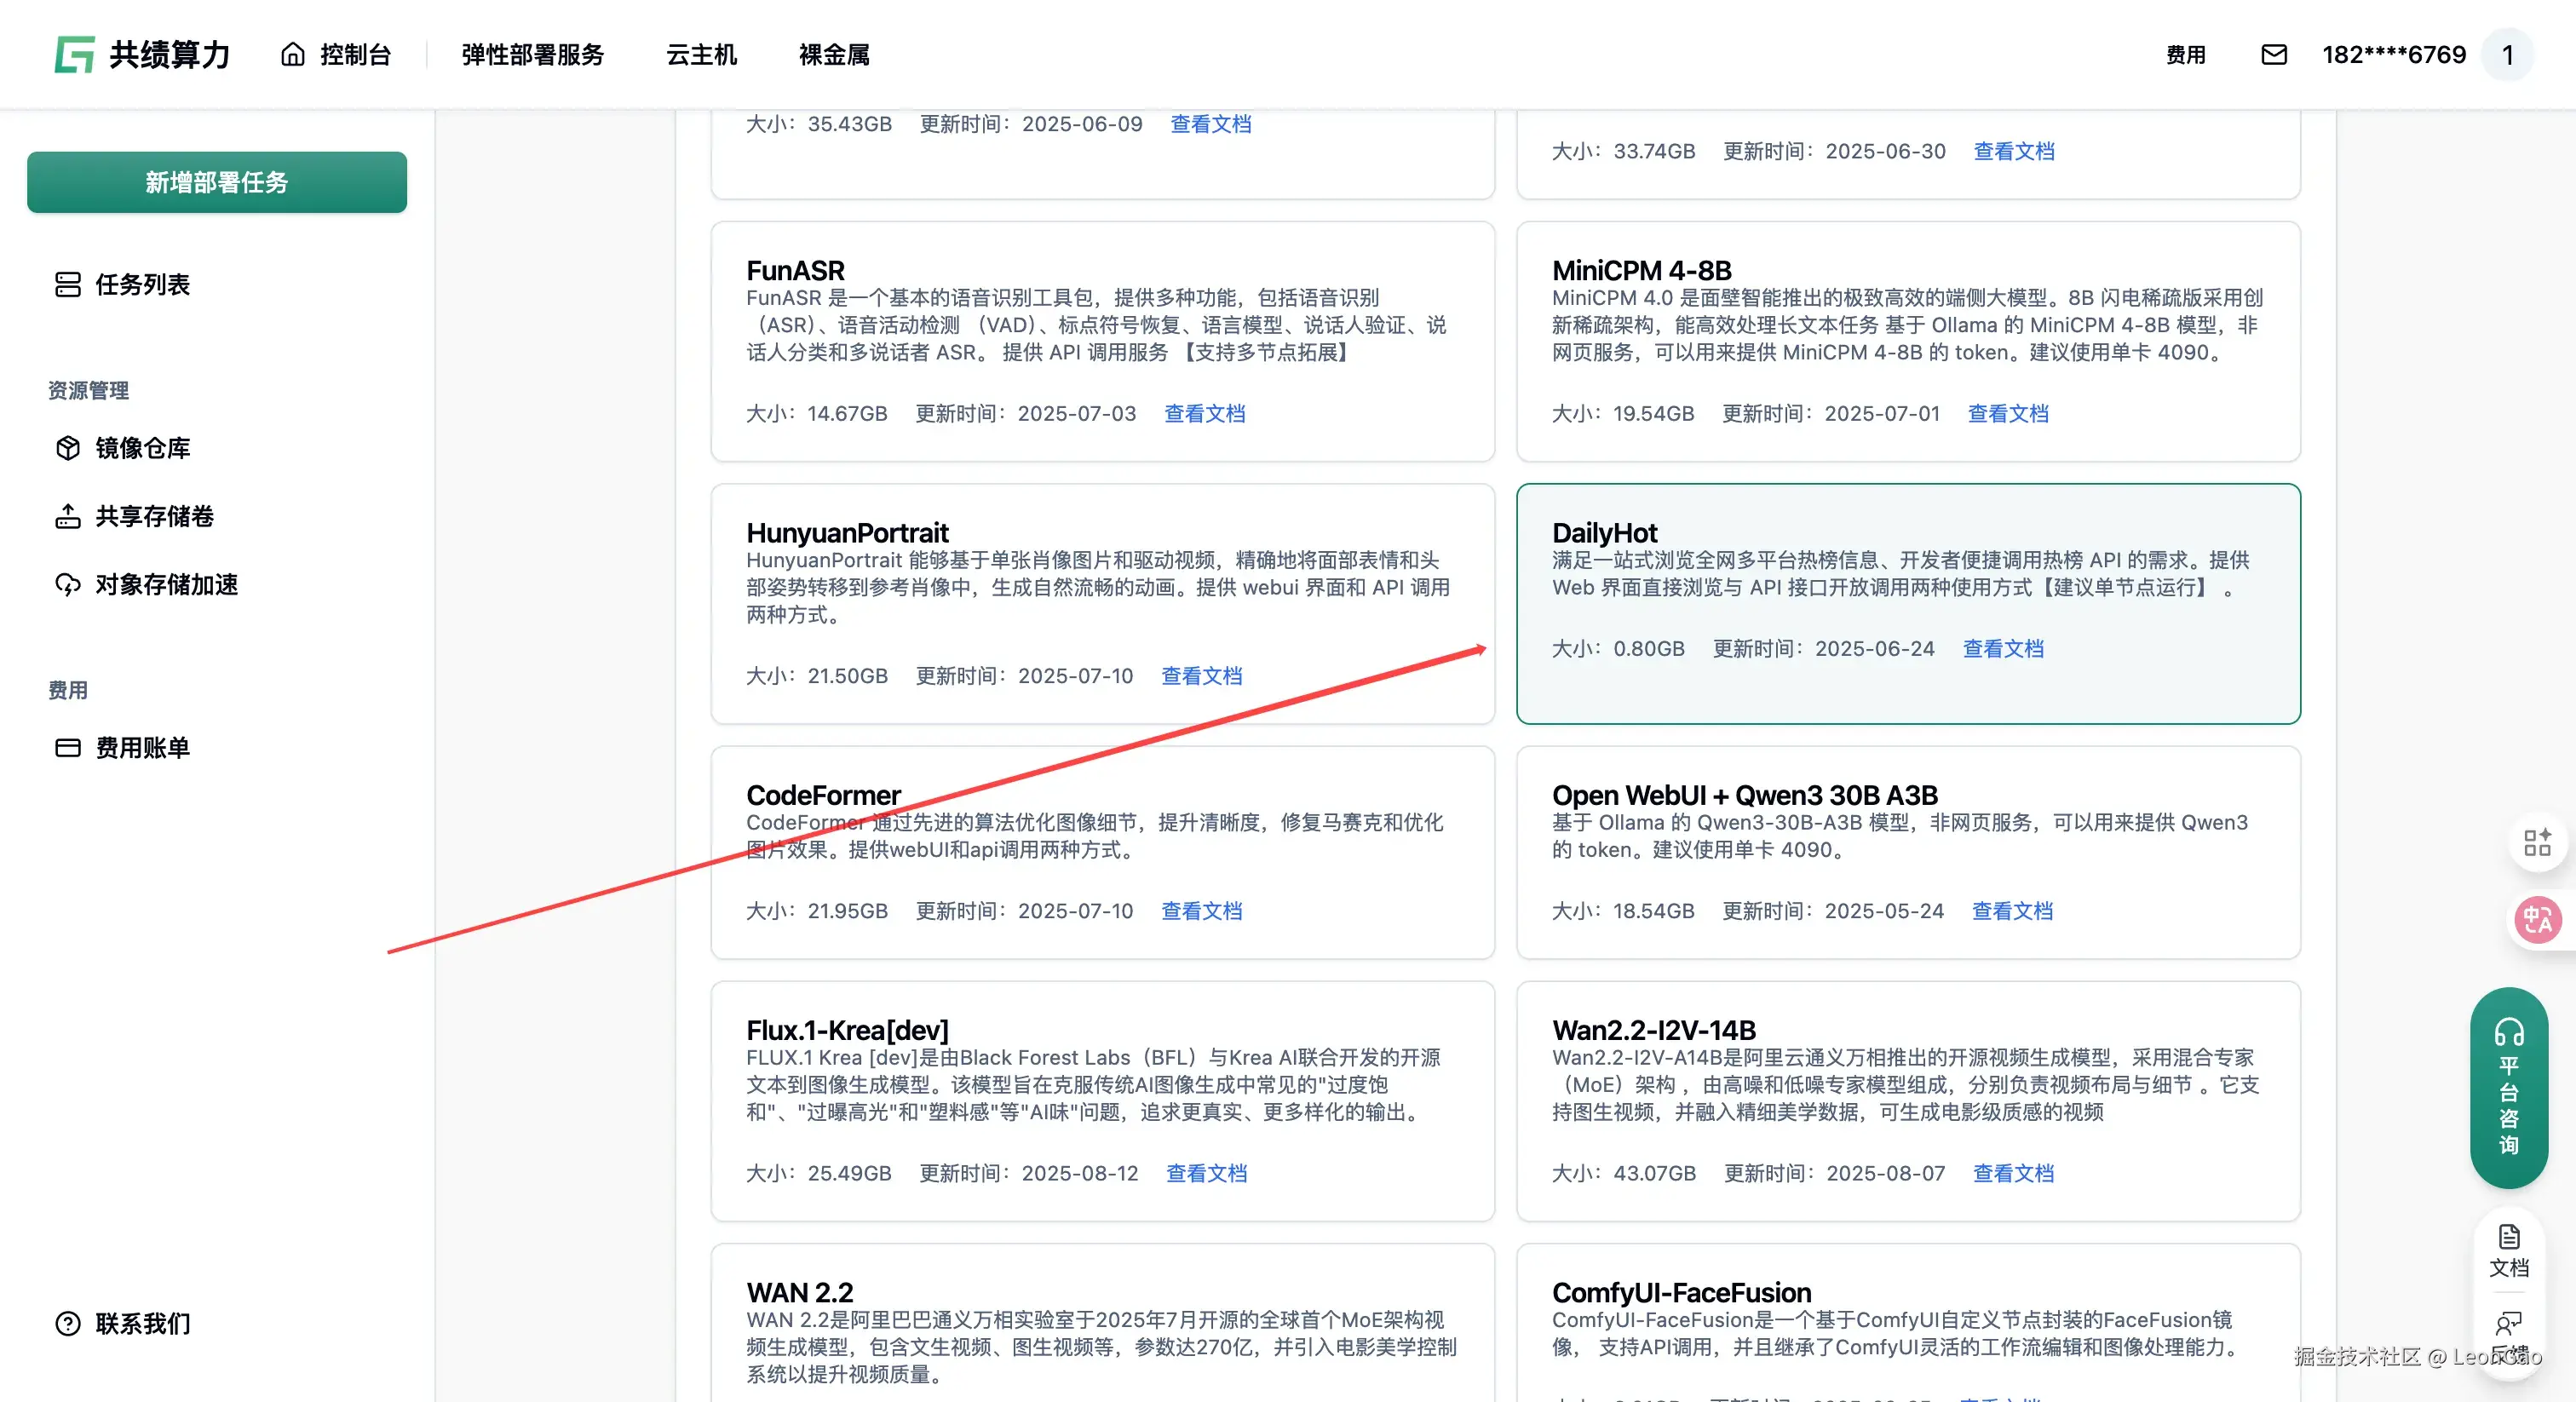The width and height of the screenshot is (2576, 1402).
Task: Open 镜像仓库 in sidebar
Action: (x=142, y=448)
